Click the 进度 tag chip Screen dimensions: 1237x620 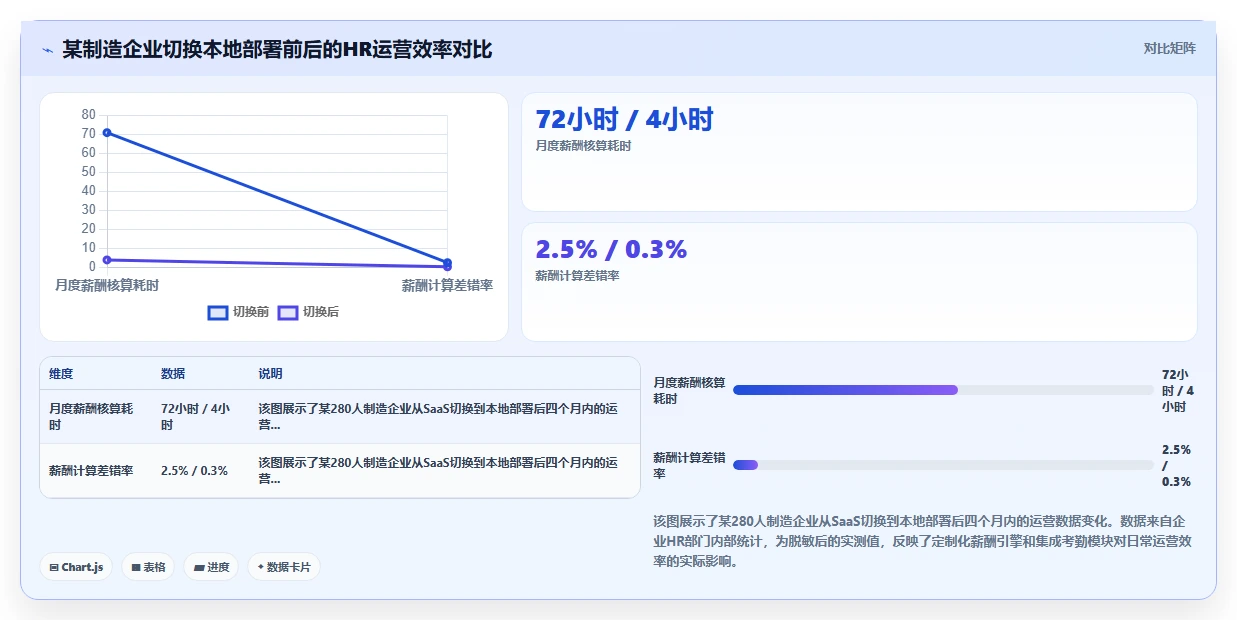tap(211, 567)
